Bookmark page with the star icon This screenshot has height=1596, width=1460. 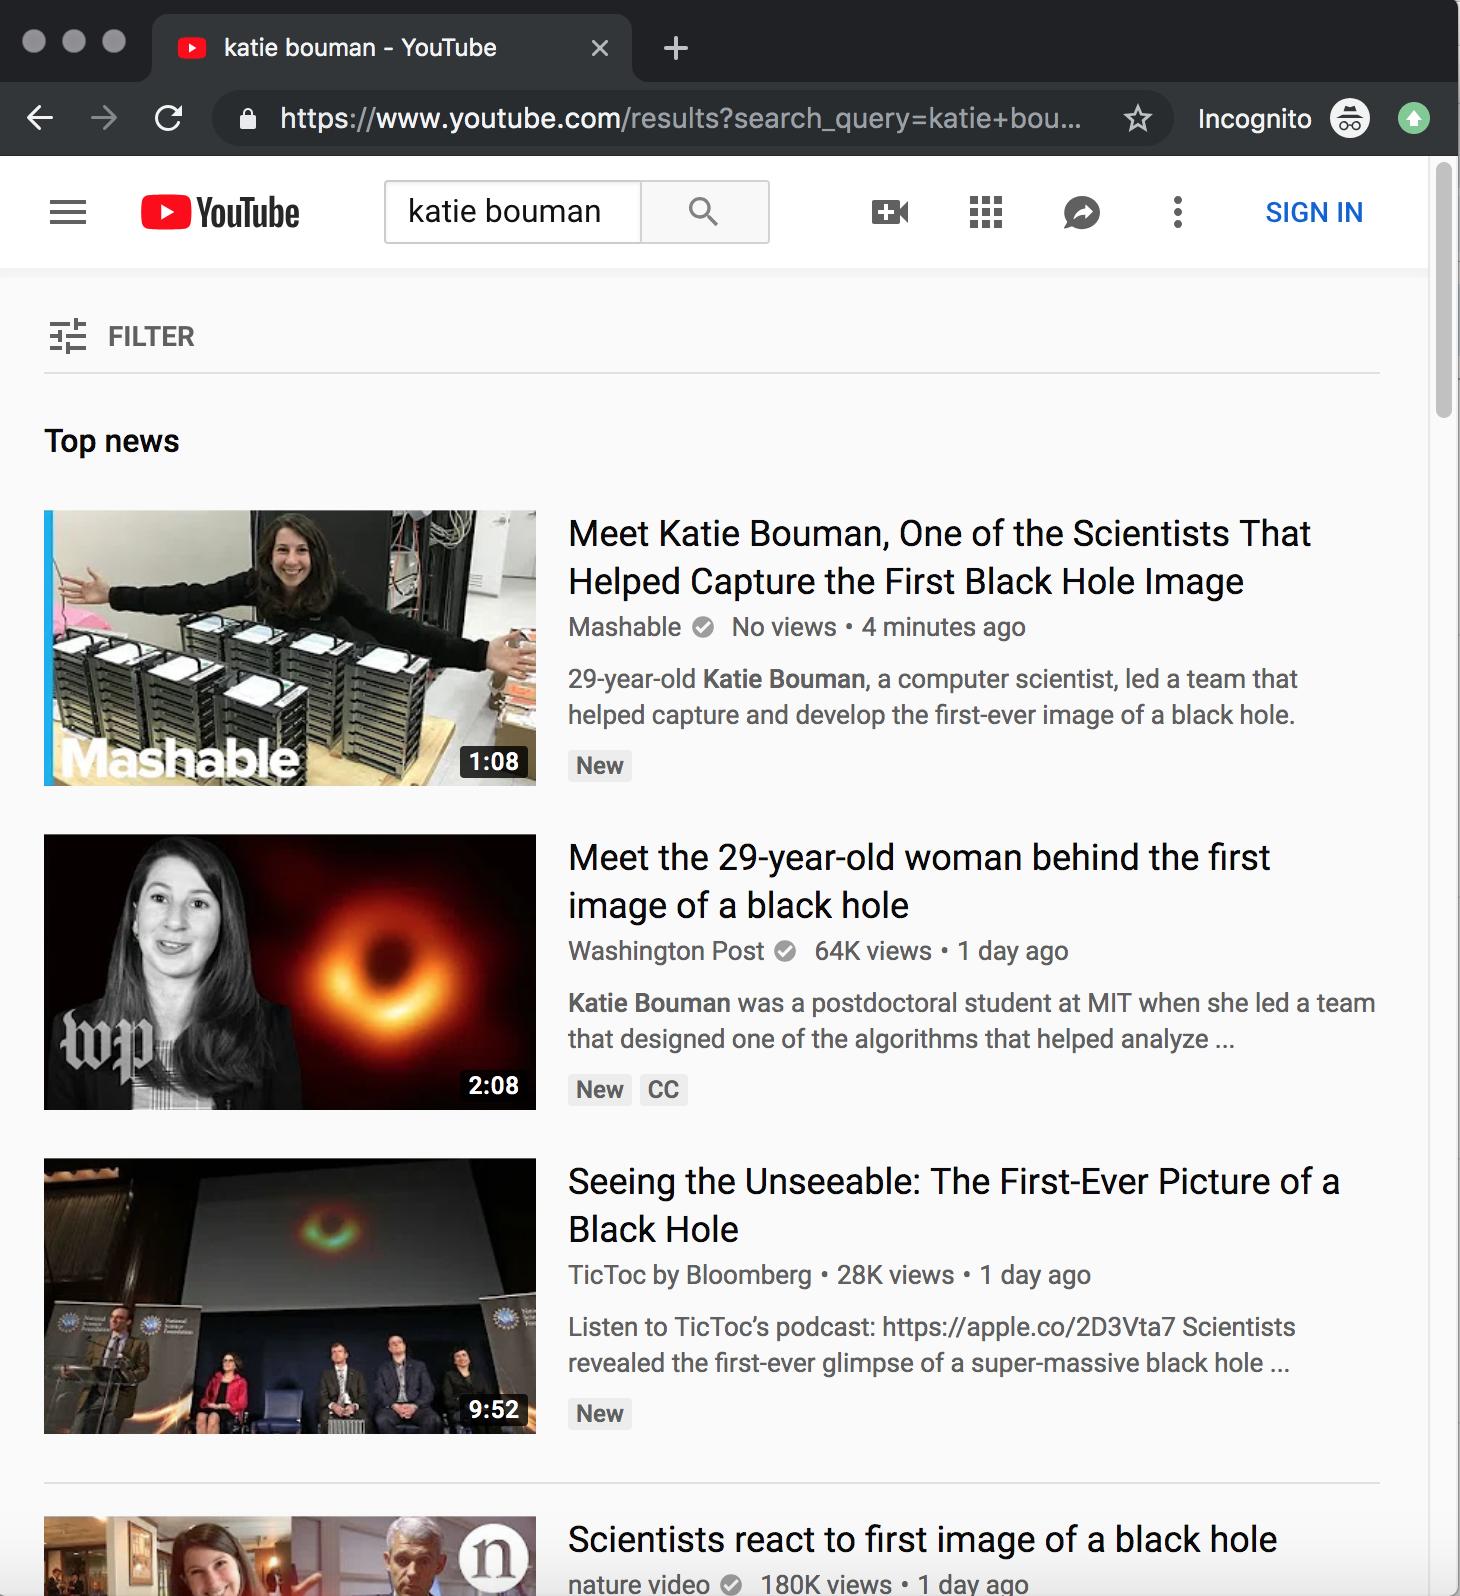(x=1137, y=119)
